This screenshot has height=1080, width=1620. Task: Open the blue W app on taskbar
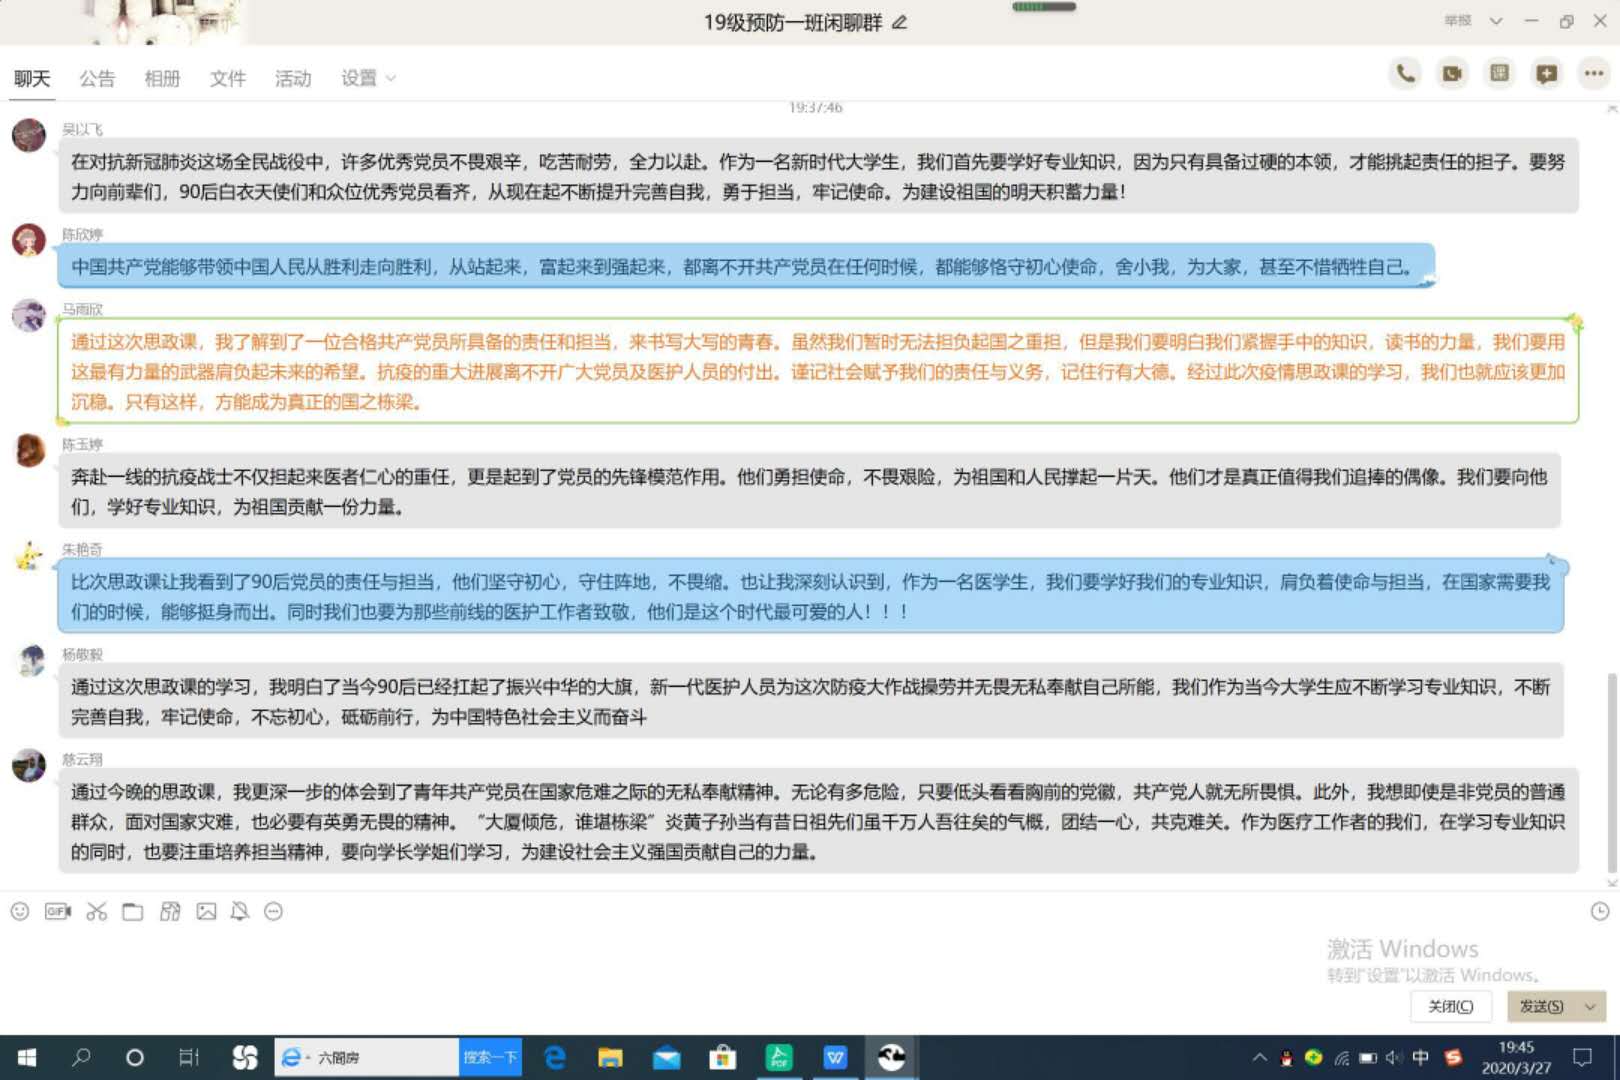click(835, 1057)
